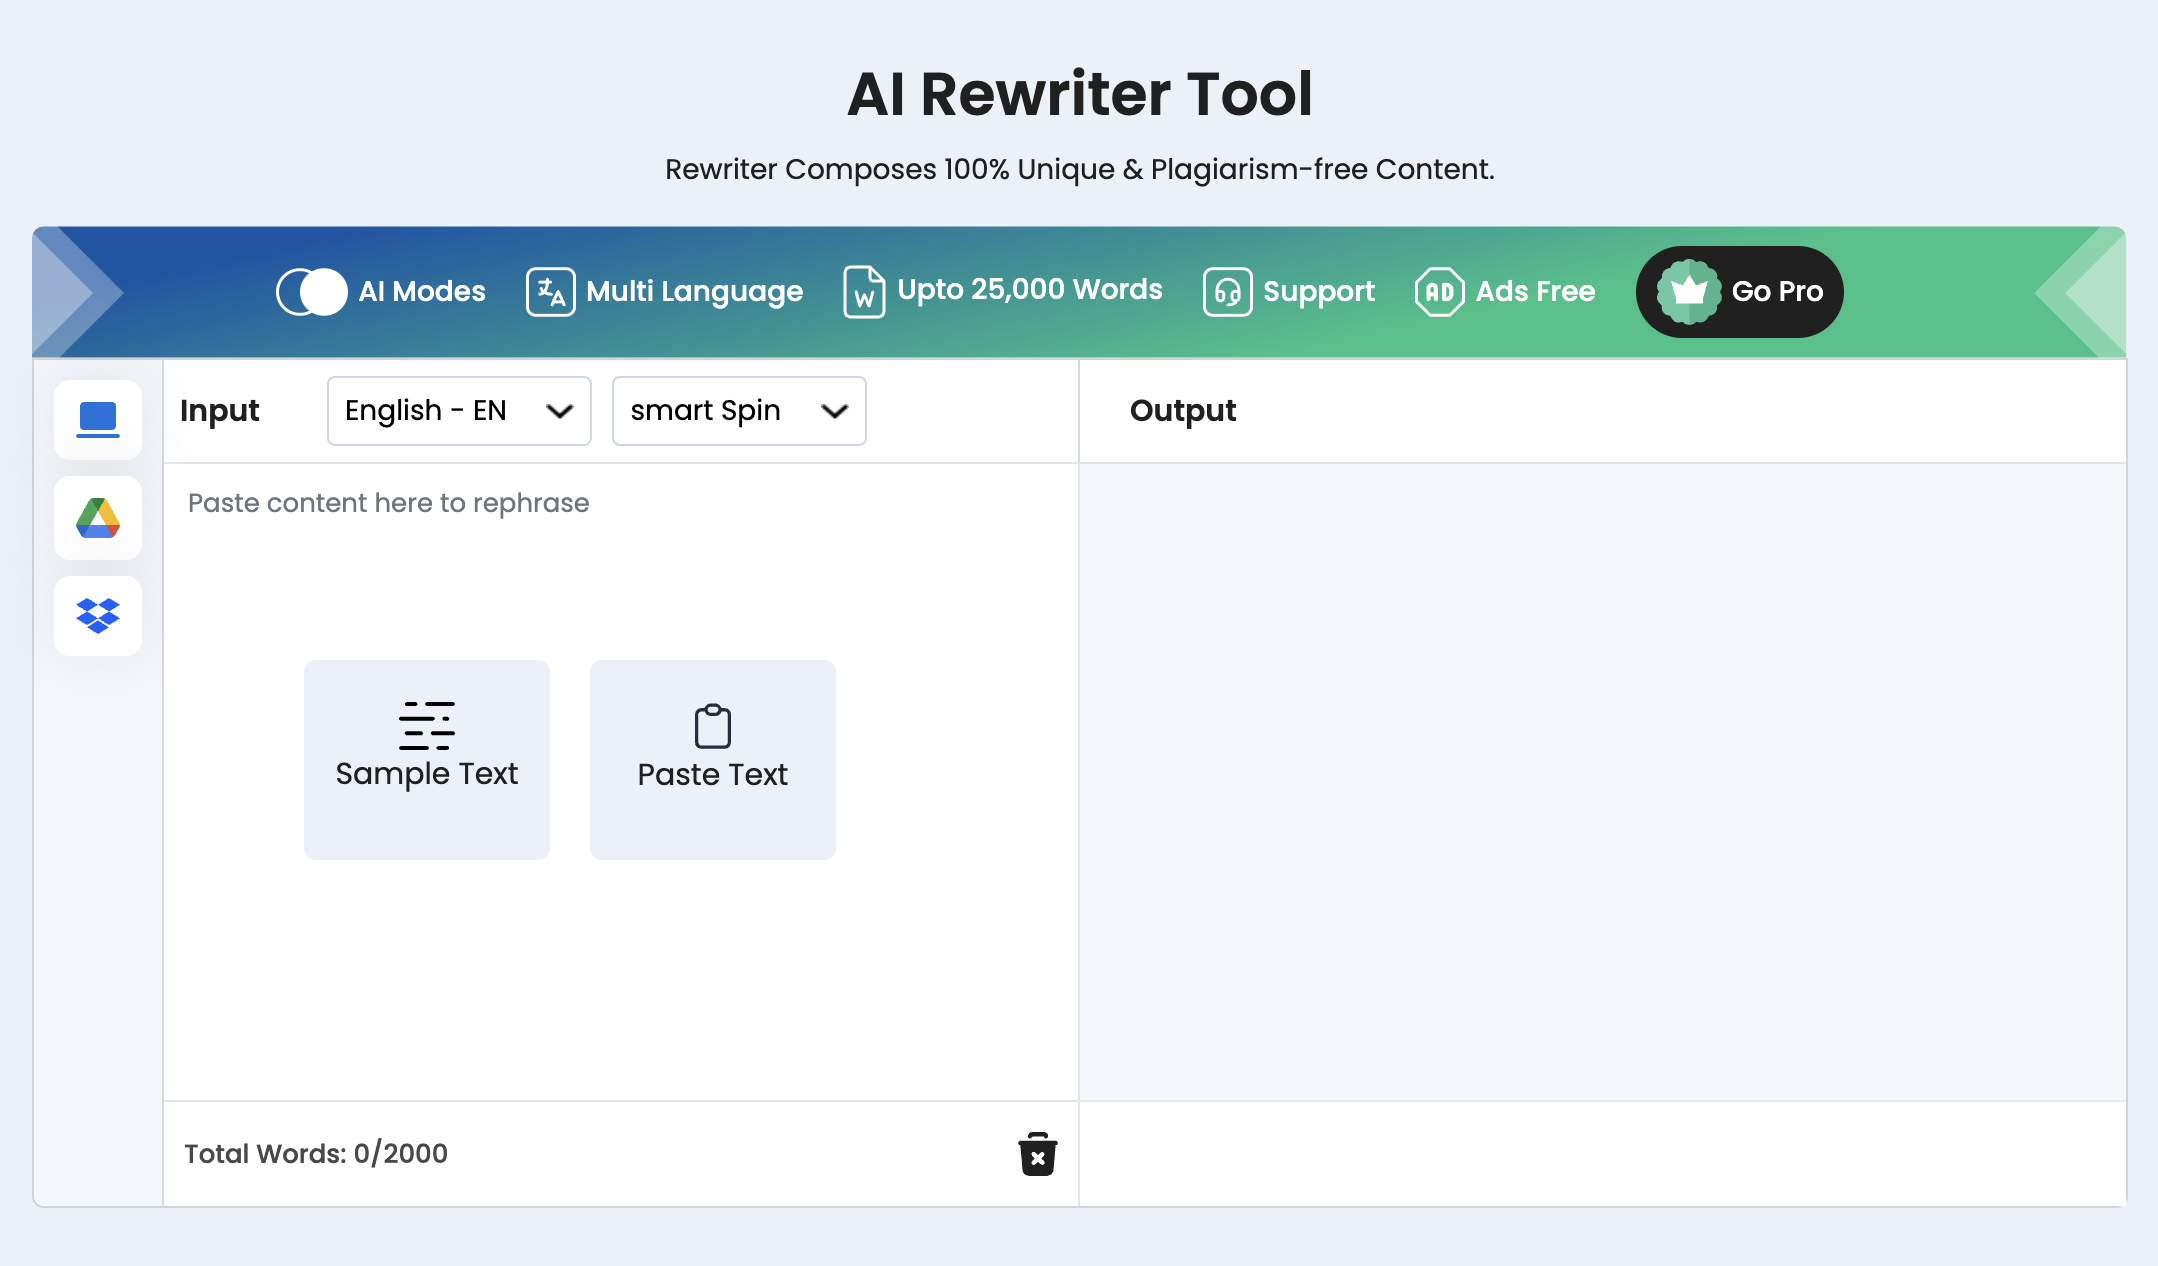This screenshot has height=1266, width=2158.
Task: Click the Sample Text button
Action: (x=427, y=760)
